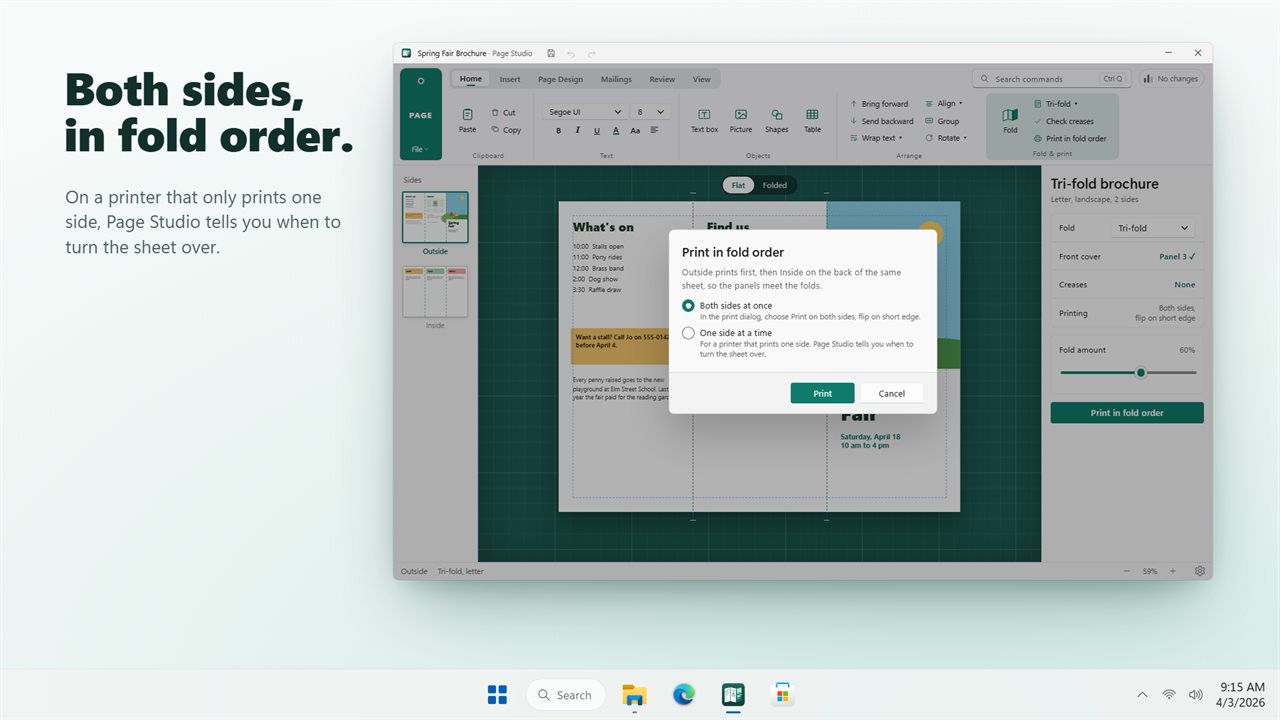Click the zoom in plus icon
The height and width of the screenshot is (720, 1280).
[x=1174, y=571]
